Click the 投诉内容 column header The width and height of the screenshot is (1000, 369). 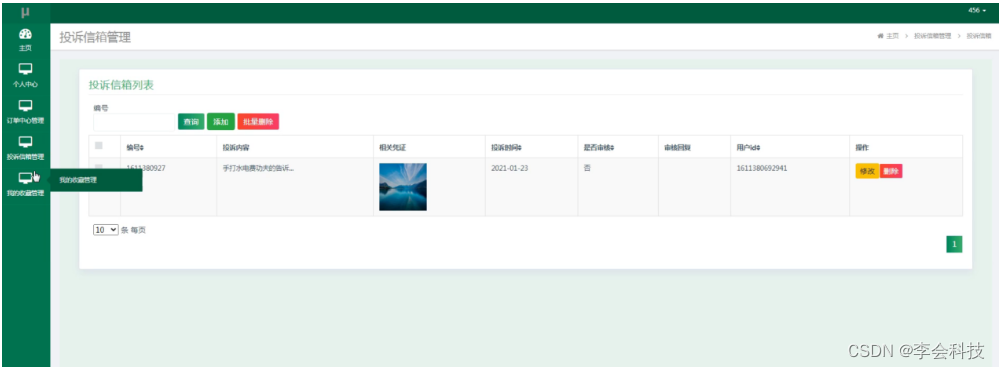(x=235, y=147)
